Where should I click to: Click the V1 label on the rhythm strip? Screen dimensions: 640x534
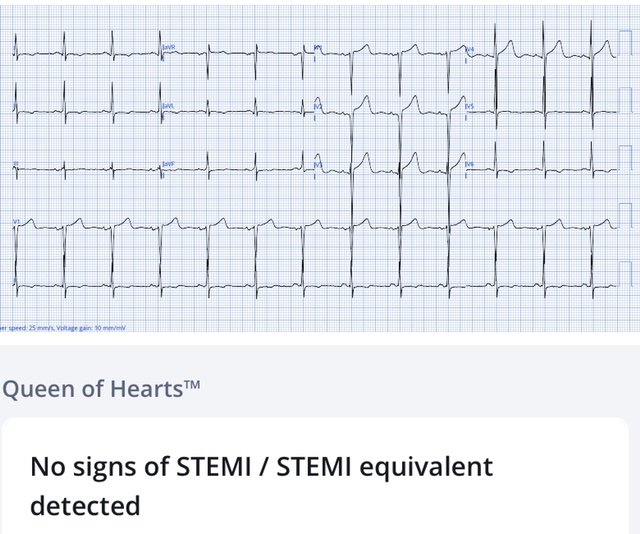click(x=16, y=220)
